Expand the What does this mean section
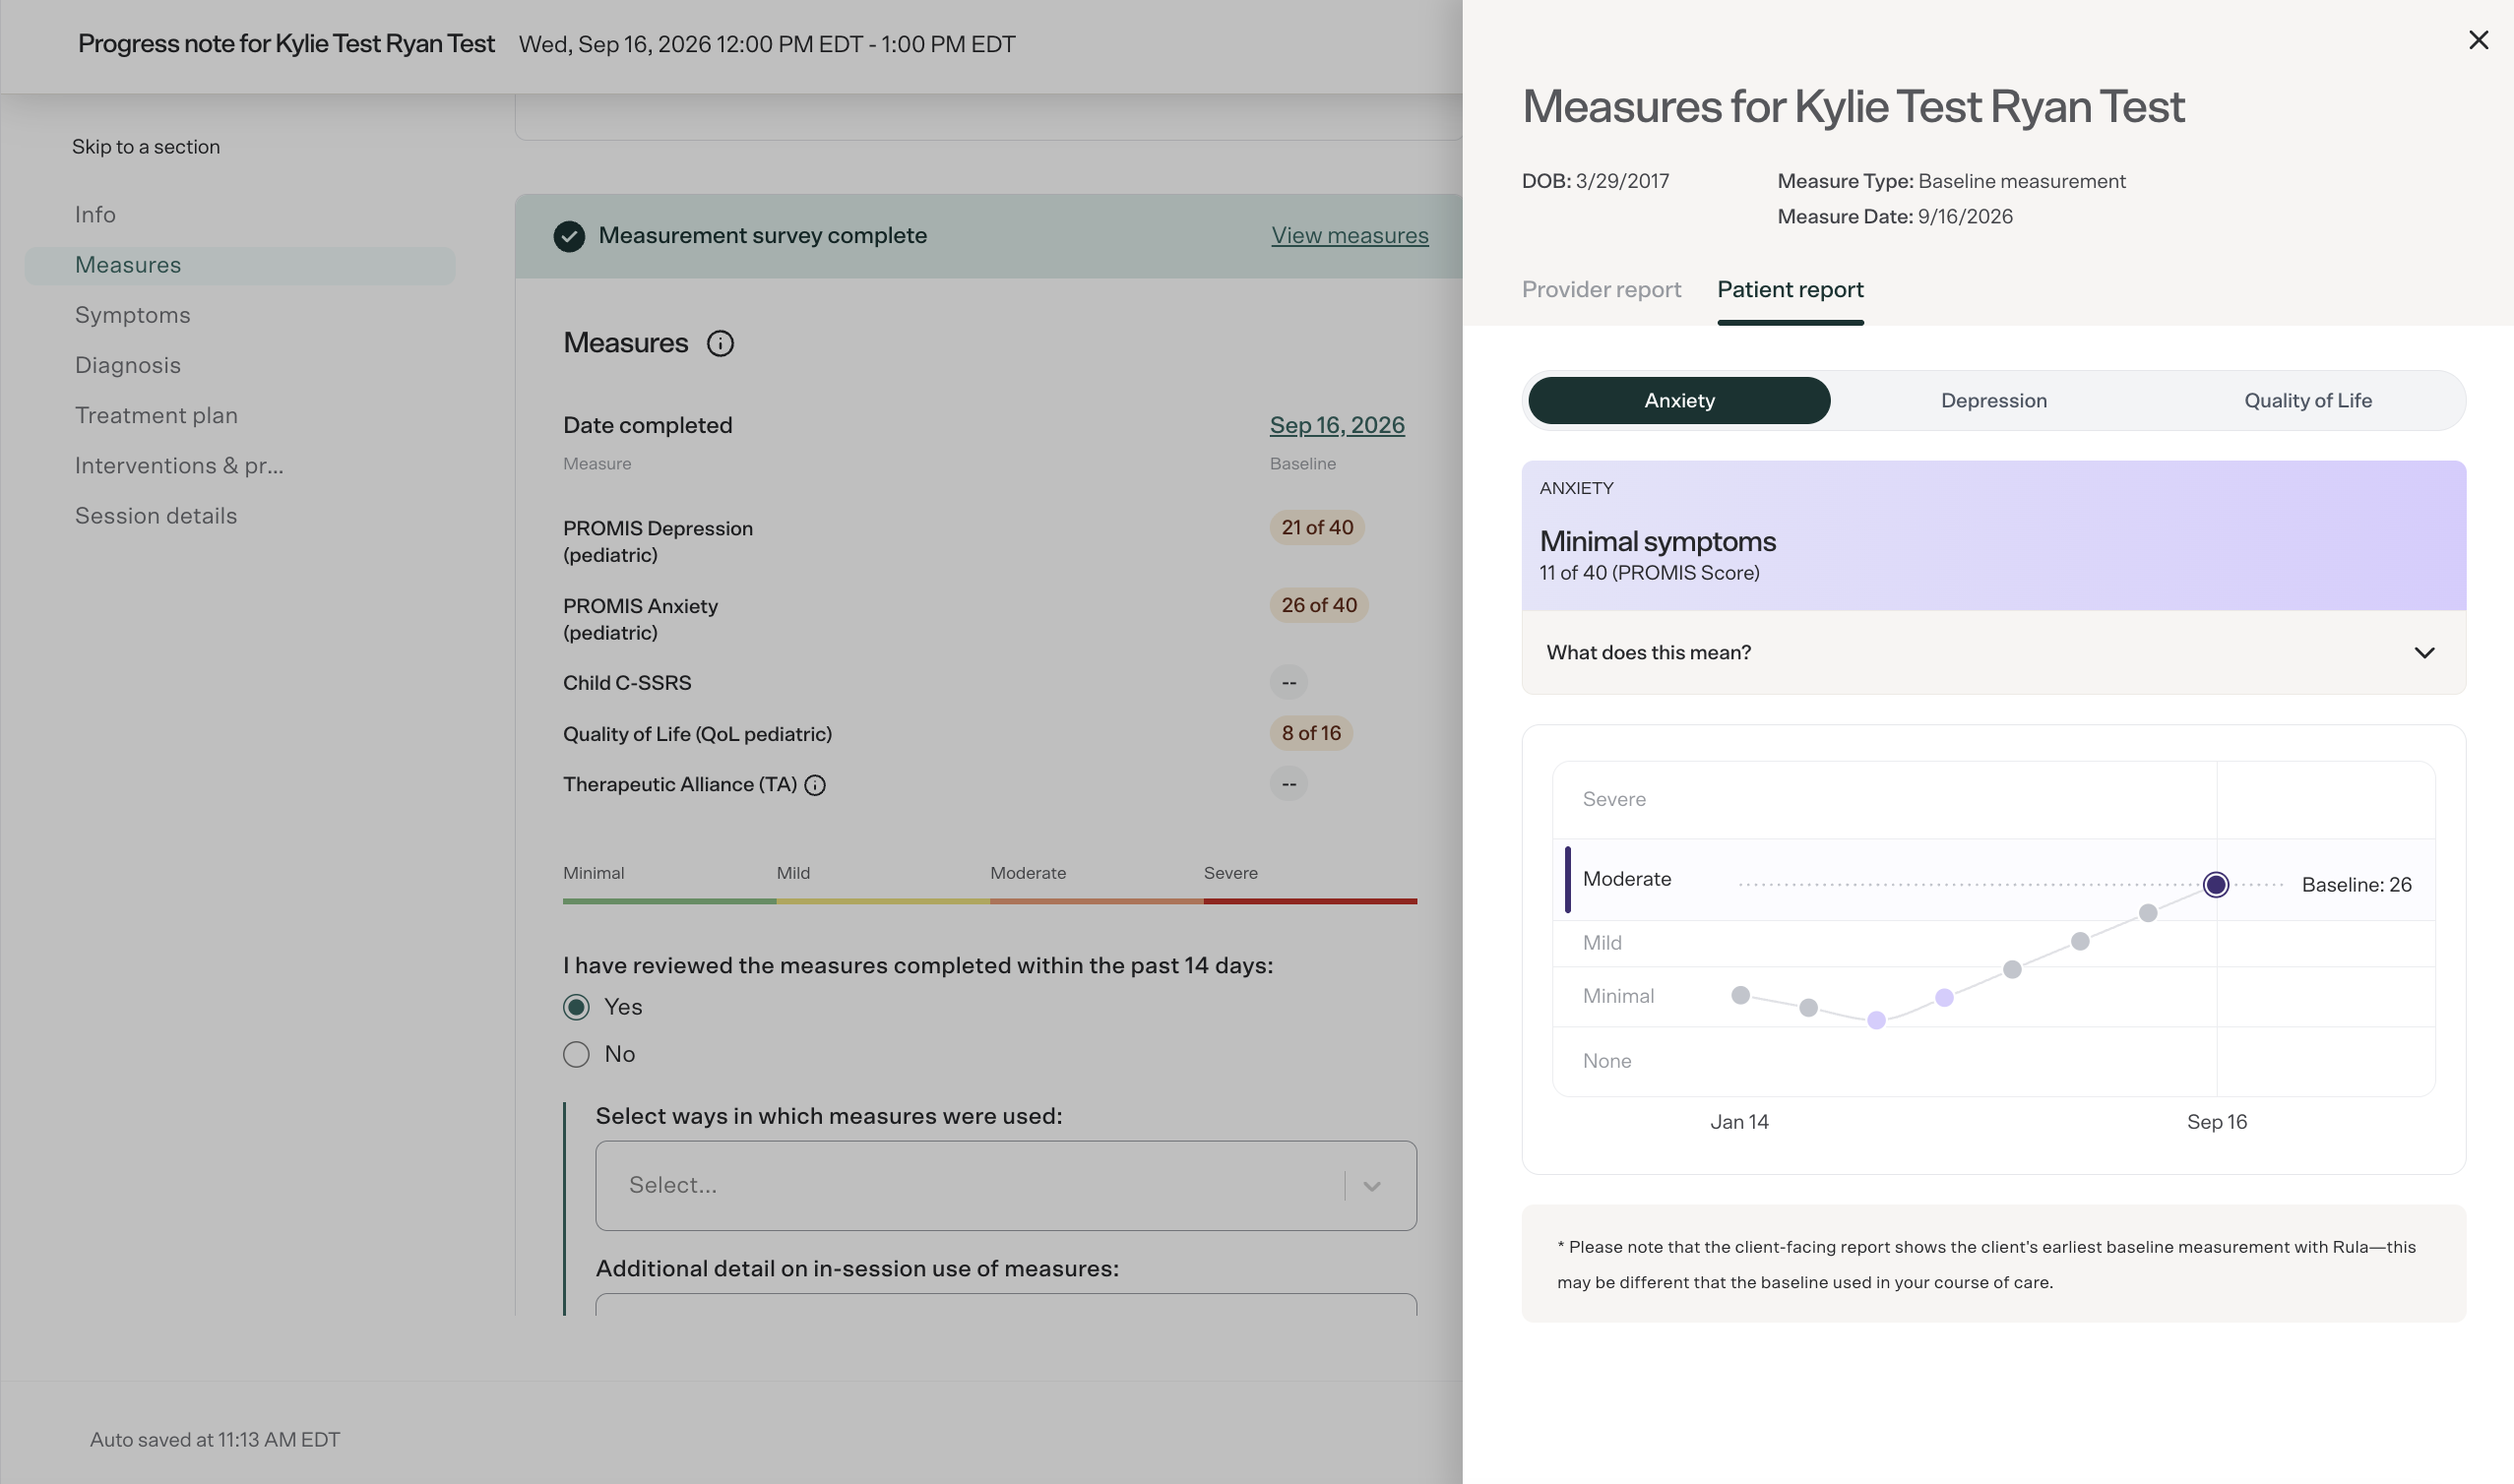Viewport: 2514px width, 1484px height. click(1993, 653)
